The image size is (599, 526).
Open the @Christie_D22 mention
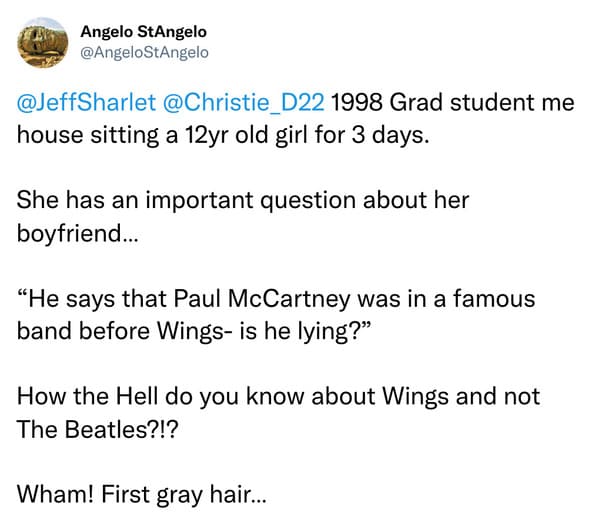tap(244, 102)
